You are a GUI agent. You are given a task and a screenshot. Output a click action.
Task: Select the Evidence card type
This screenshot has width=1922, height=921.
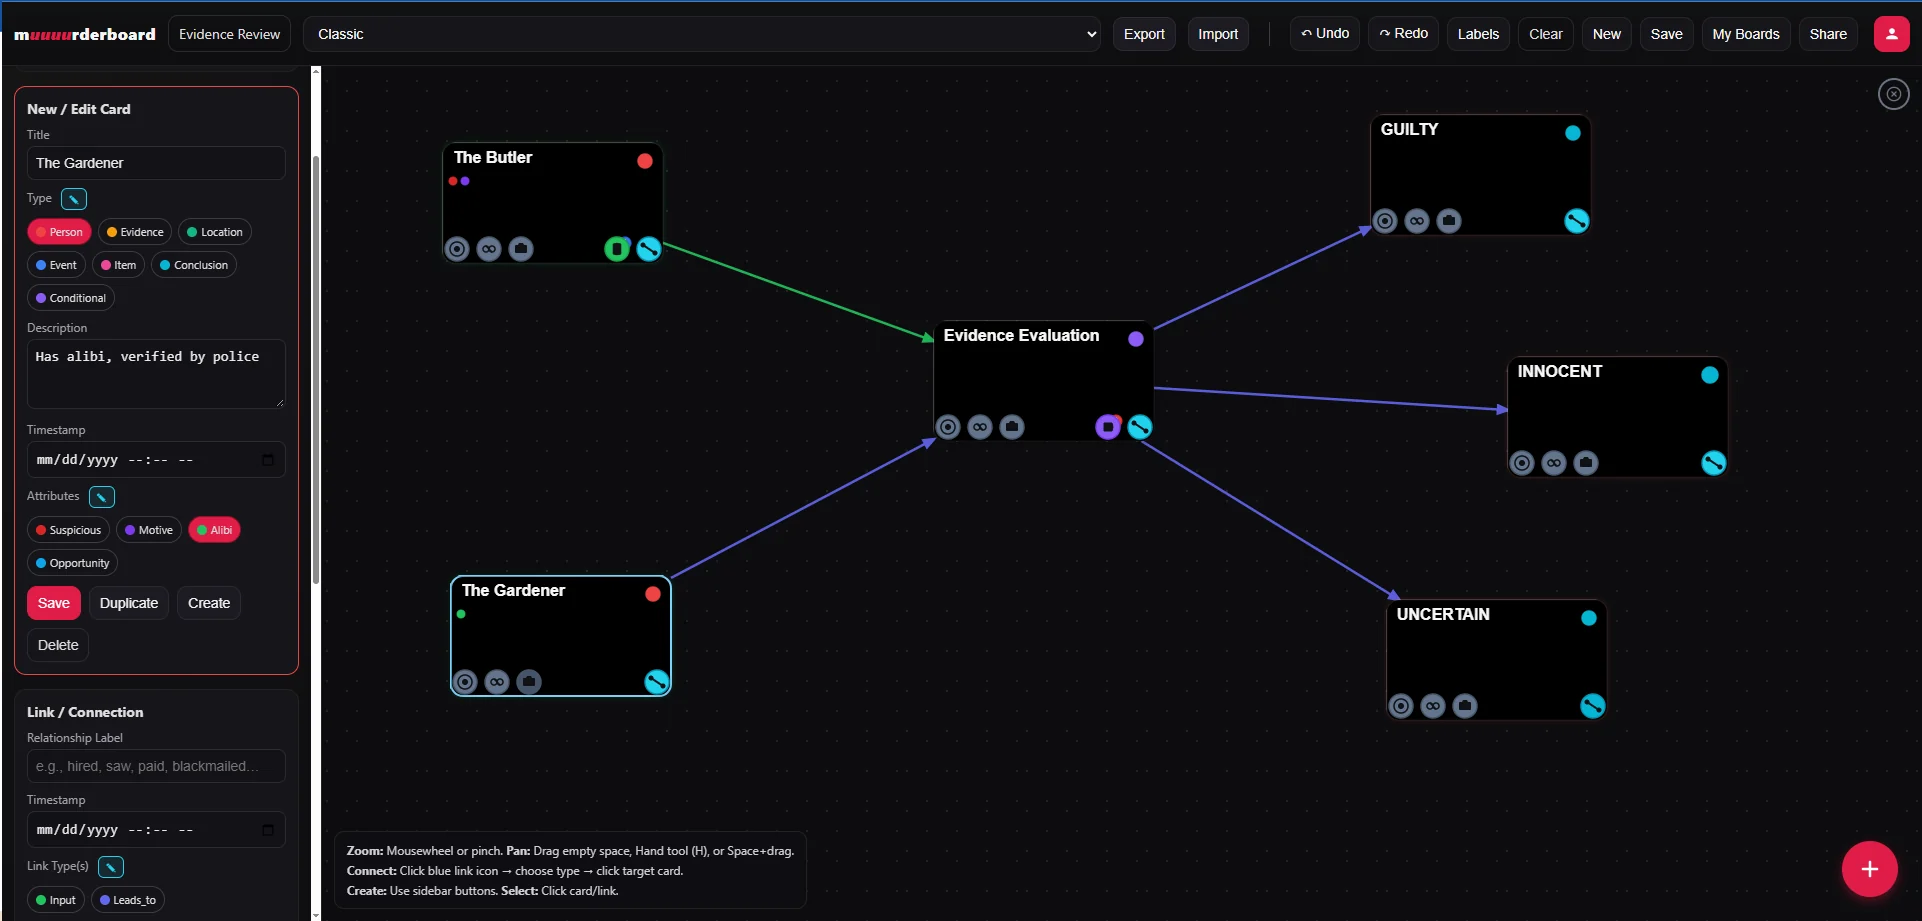(x=135, y=232)
